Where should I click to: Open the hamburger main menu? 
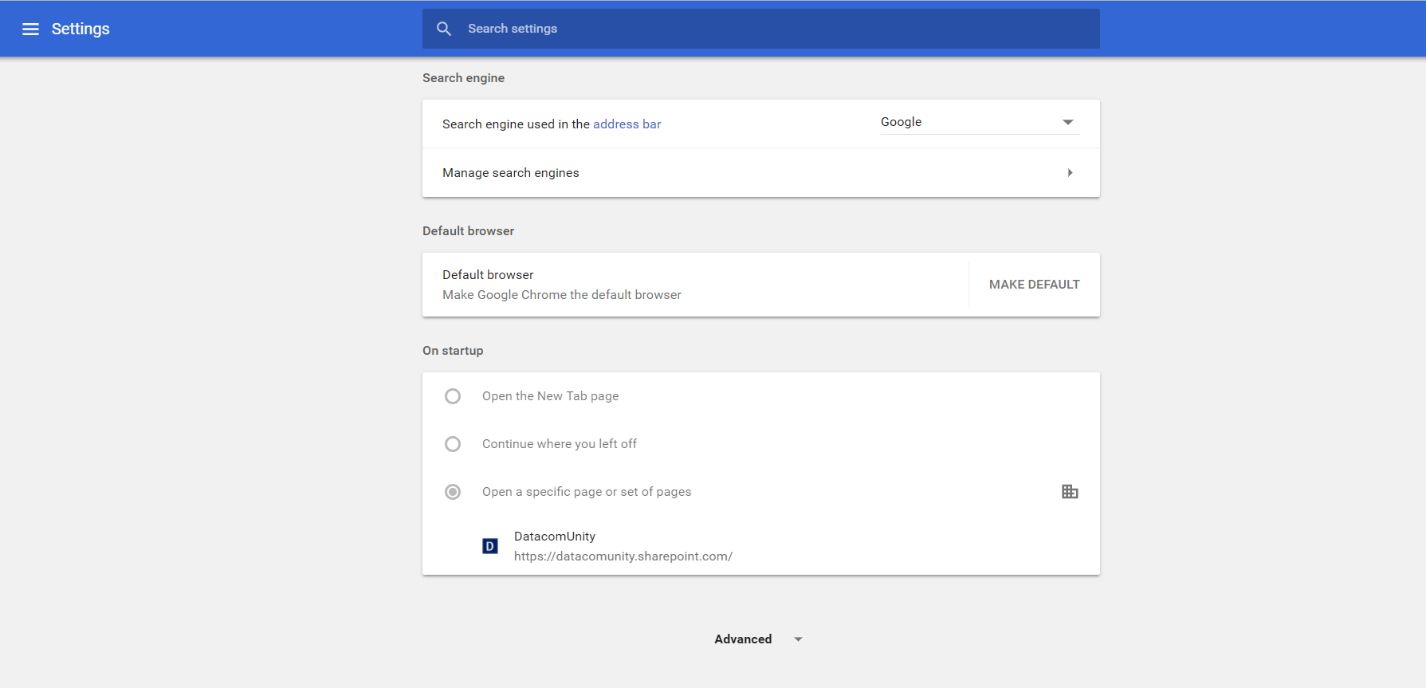[x=30, y=29]
